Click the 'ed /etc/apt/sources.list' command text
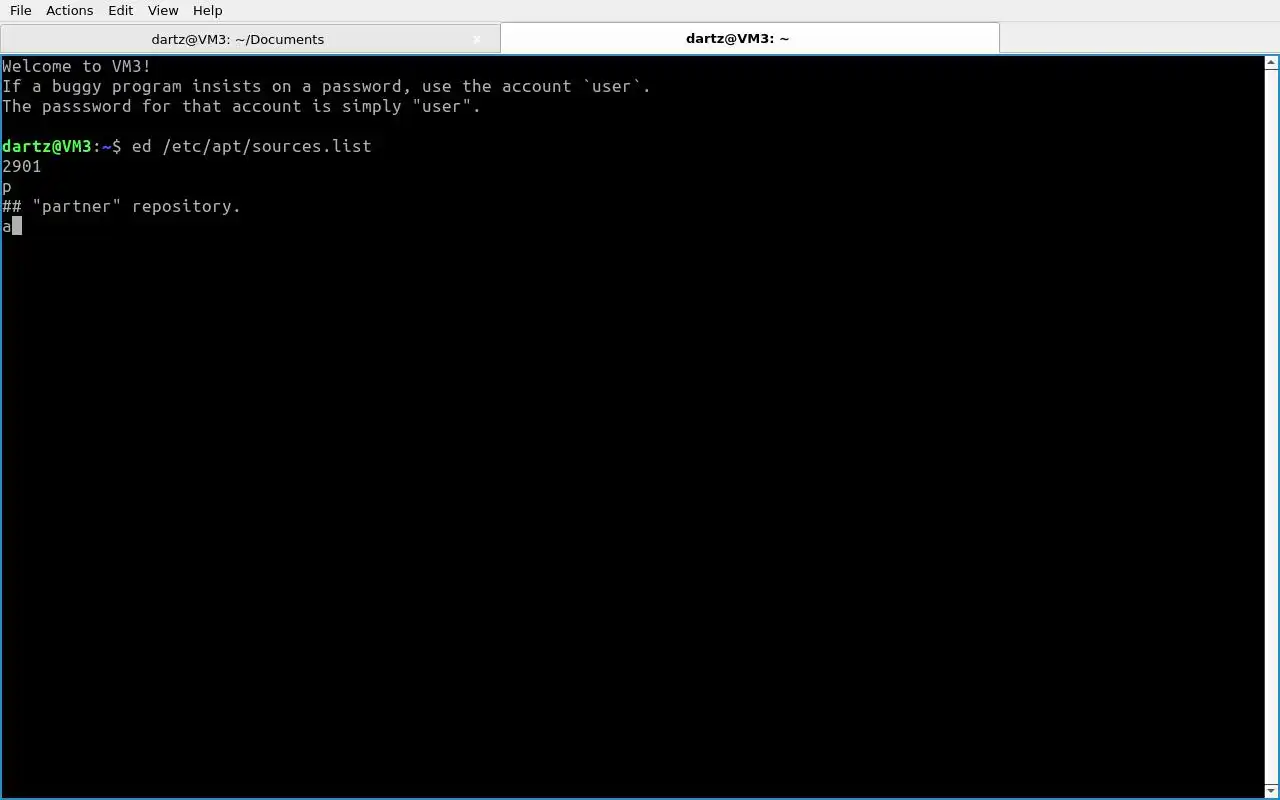The image size is (1280, 800). [251, 146]
